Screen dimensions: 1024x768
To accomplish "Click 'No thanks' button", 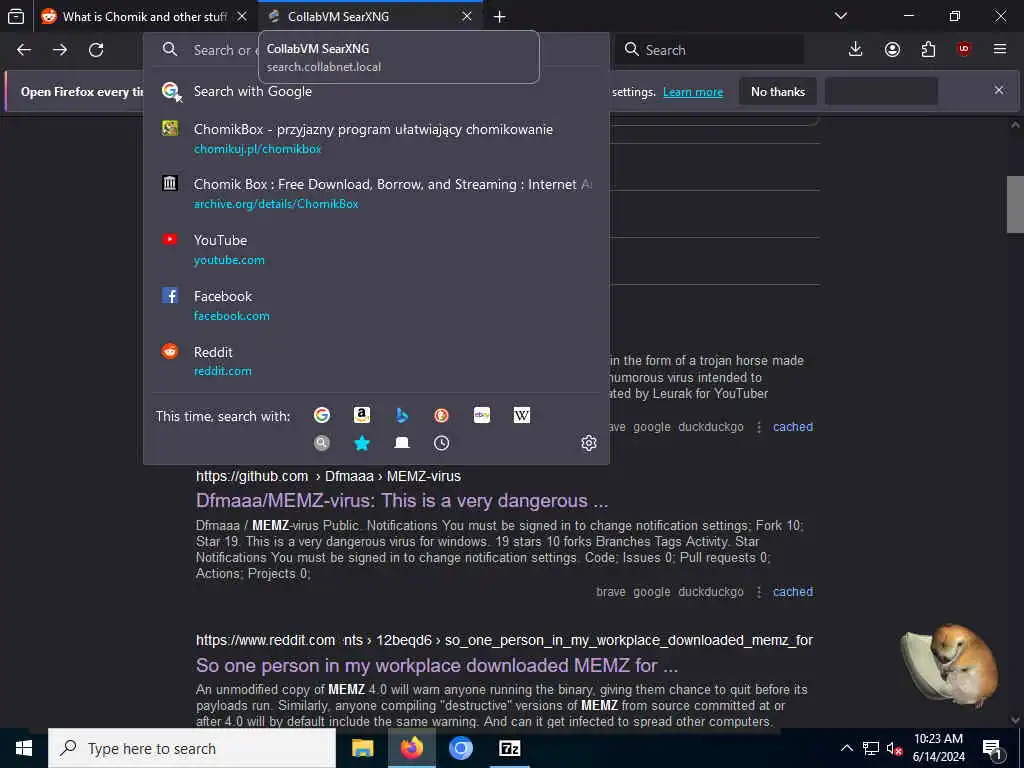I will point(778,92).
